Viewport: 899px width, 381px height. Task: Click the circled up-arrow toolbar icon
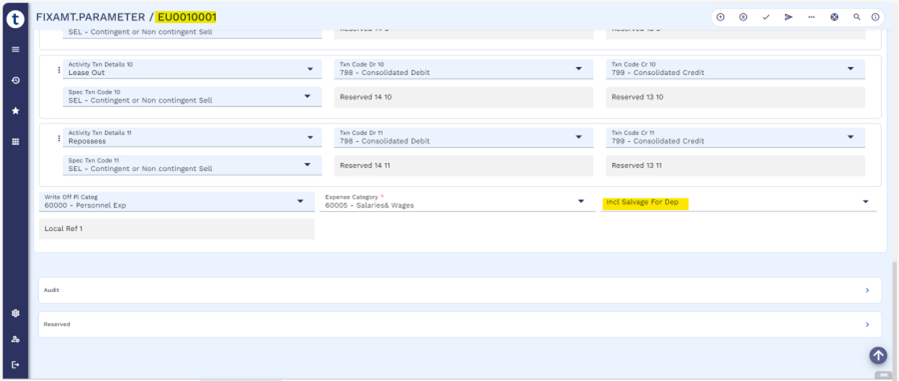[x=721, y=17]
